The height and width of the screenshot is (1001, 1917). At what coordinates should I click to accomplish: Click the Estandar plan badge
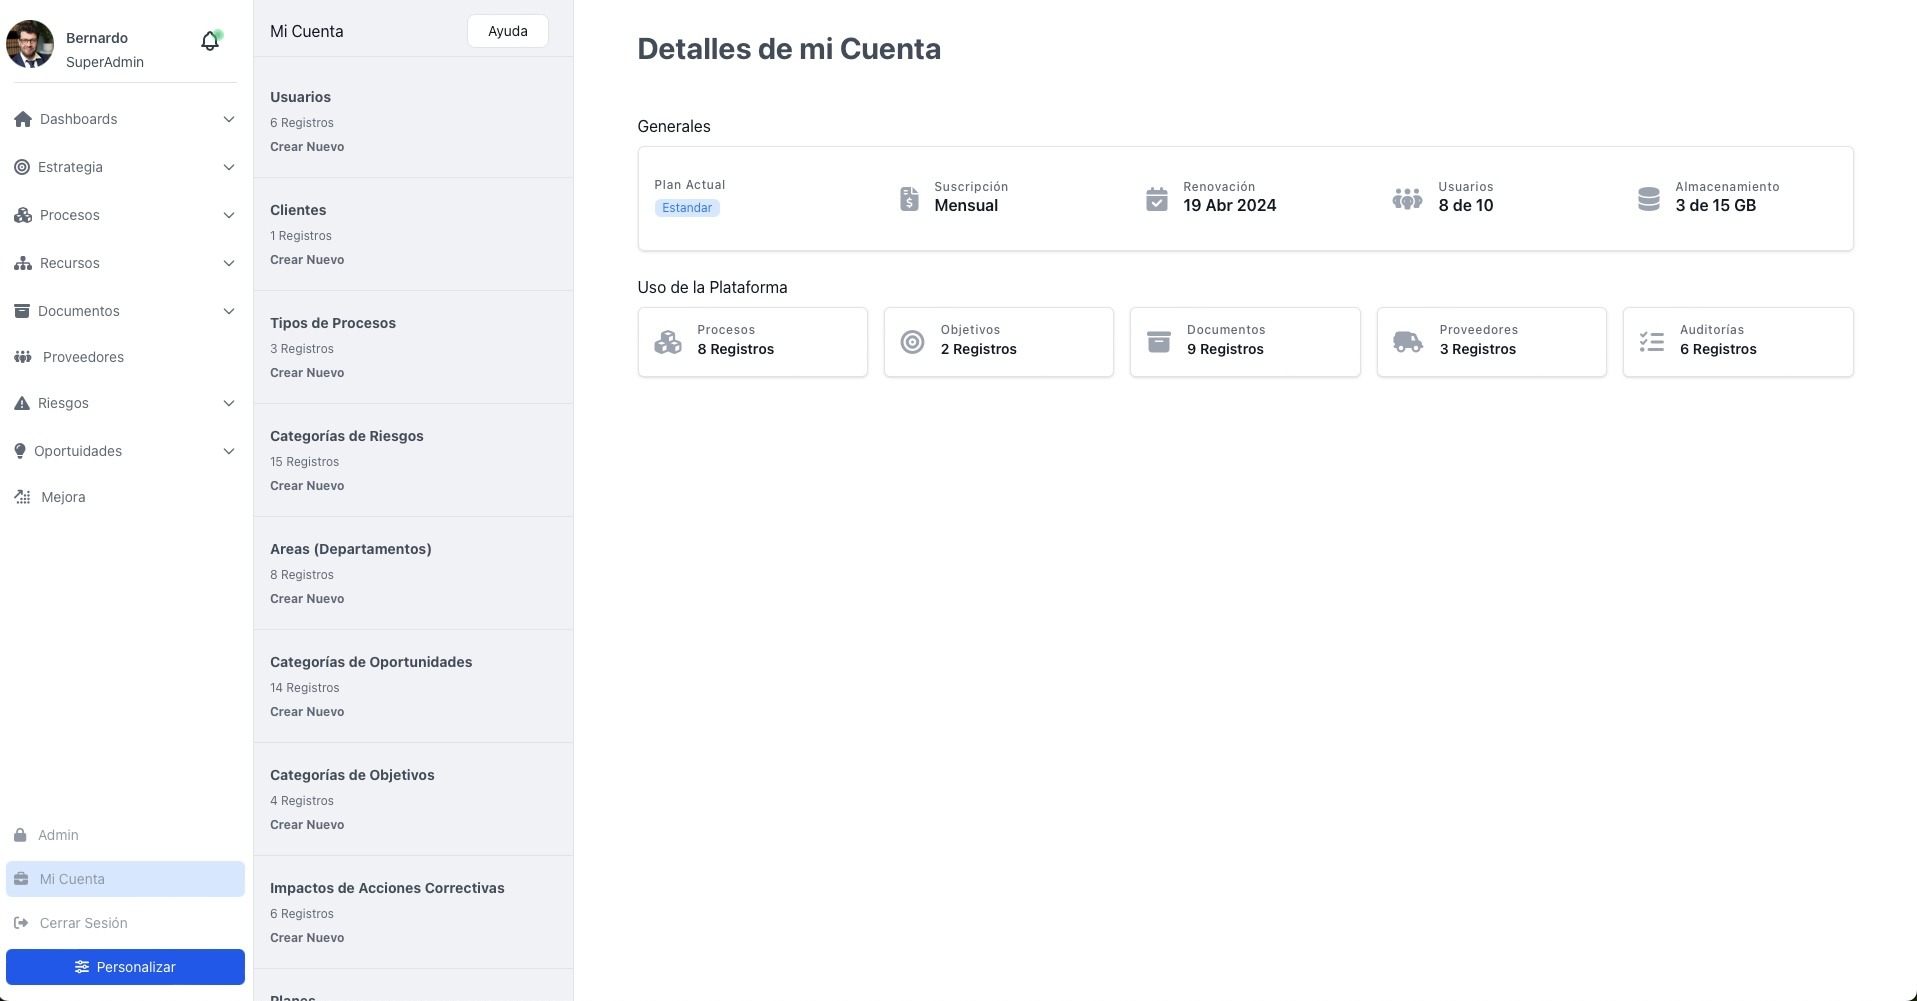pos(687,208)
